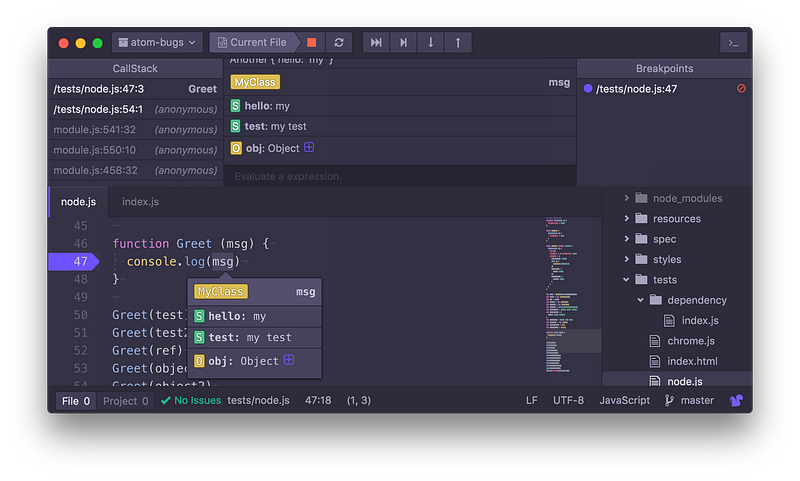Open the atom-bugs project dropdown
Screen dimensions: 800x481
point(157,43)
